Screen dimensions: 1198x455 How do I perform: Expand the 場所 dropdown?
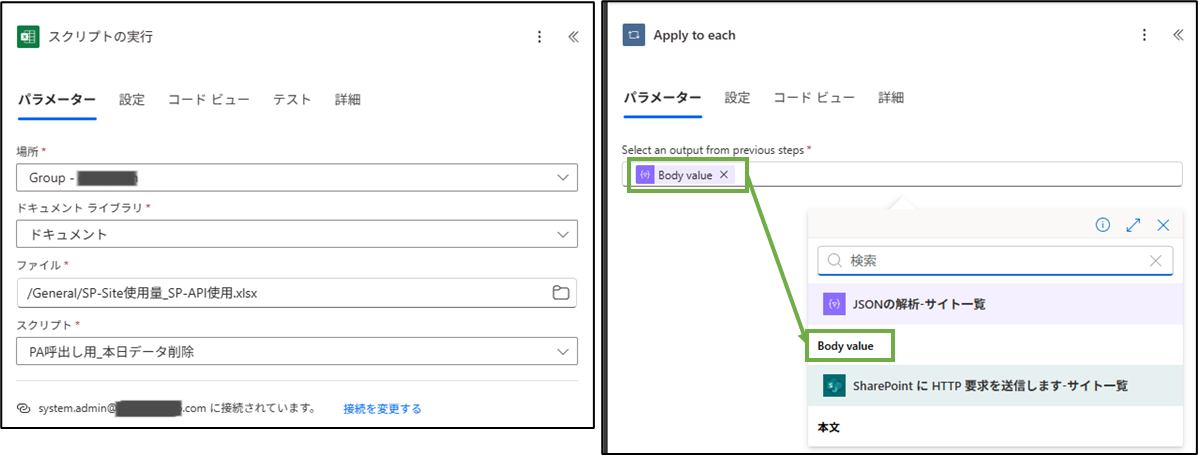pyautogui.click(x=562, y=178)
